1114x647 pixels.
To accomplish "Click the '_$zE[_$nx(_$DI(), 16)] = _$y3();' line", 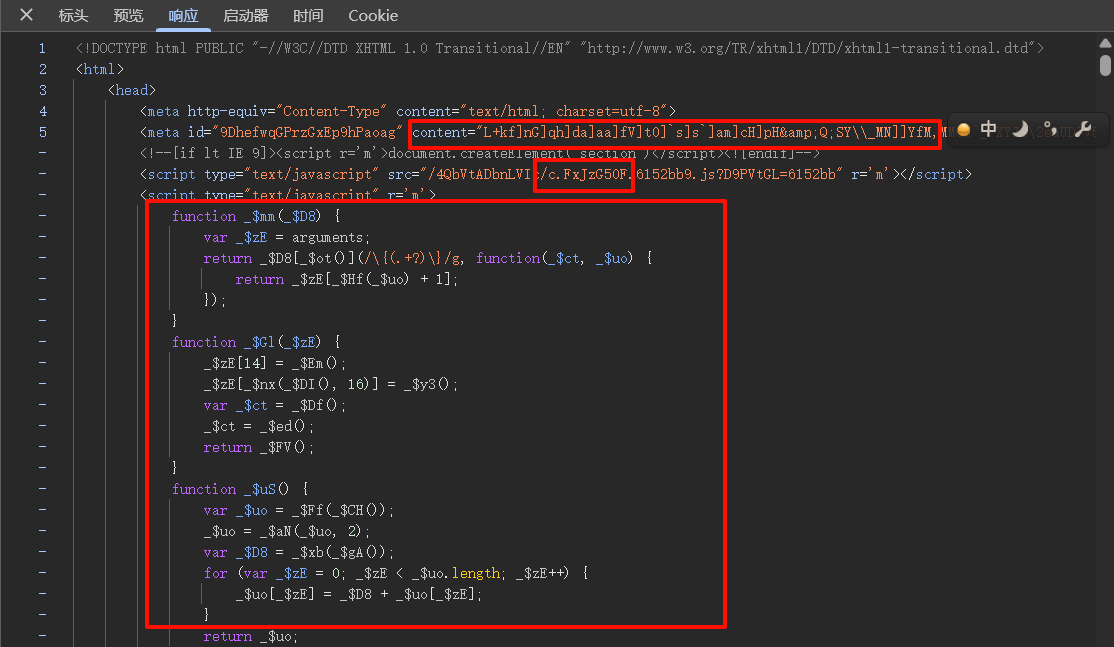I will (330, 384).
